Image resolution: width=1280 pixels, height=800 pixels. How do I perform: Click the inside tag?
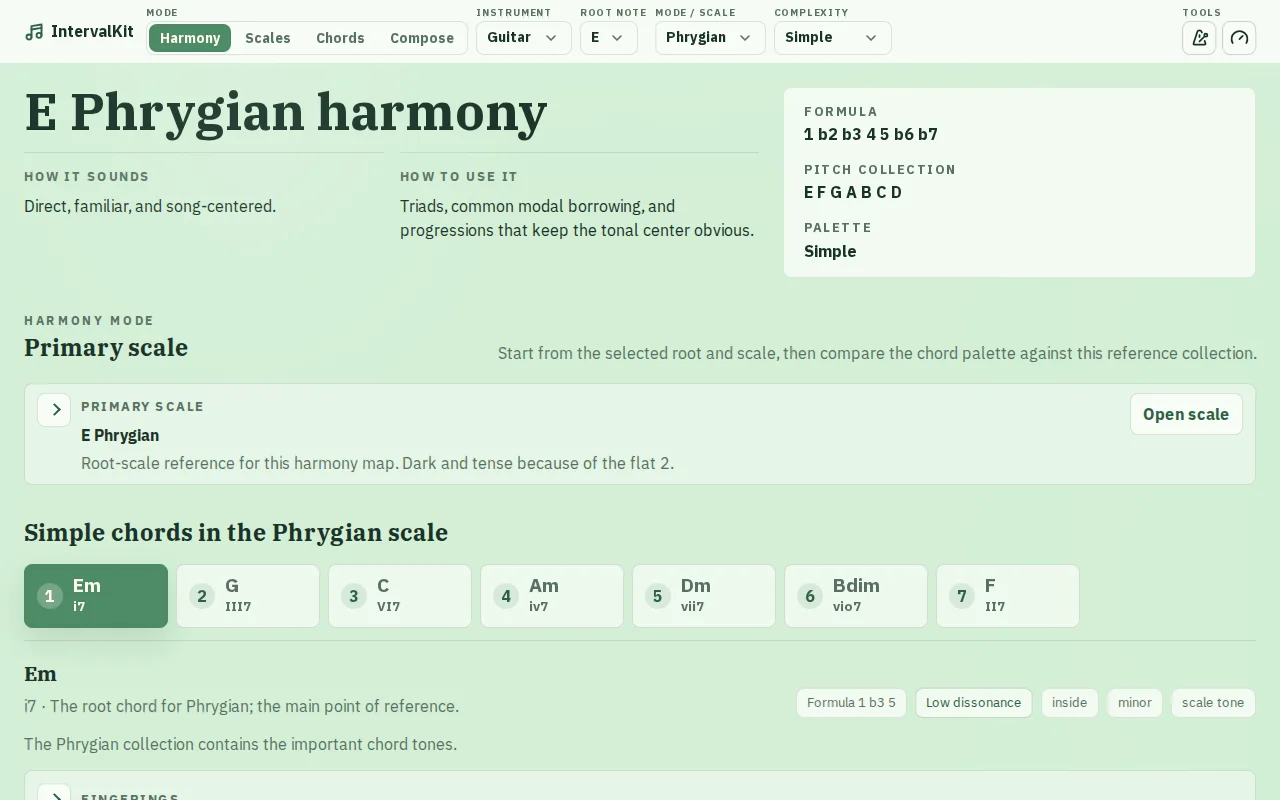click(1069, 703)
